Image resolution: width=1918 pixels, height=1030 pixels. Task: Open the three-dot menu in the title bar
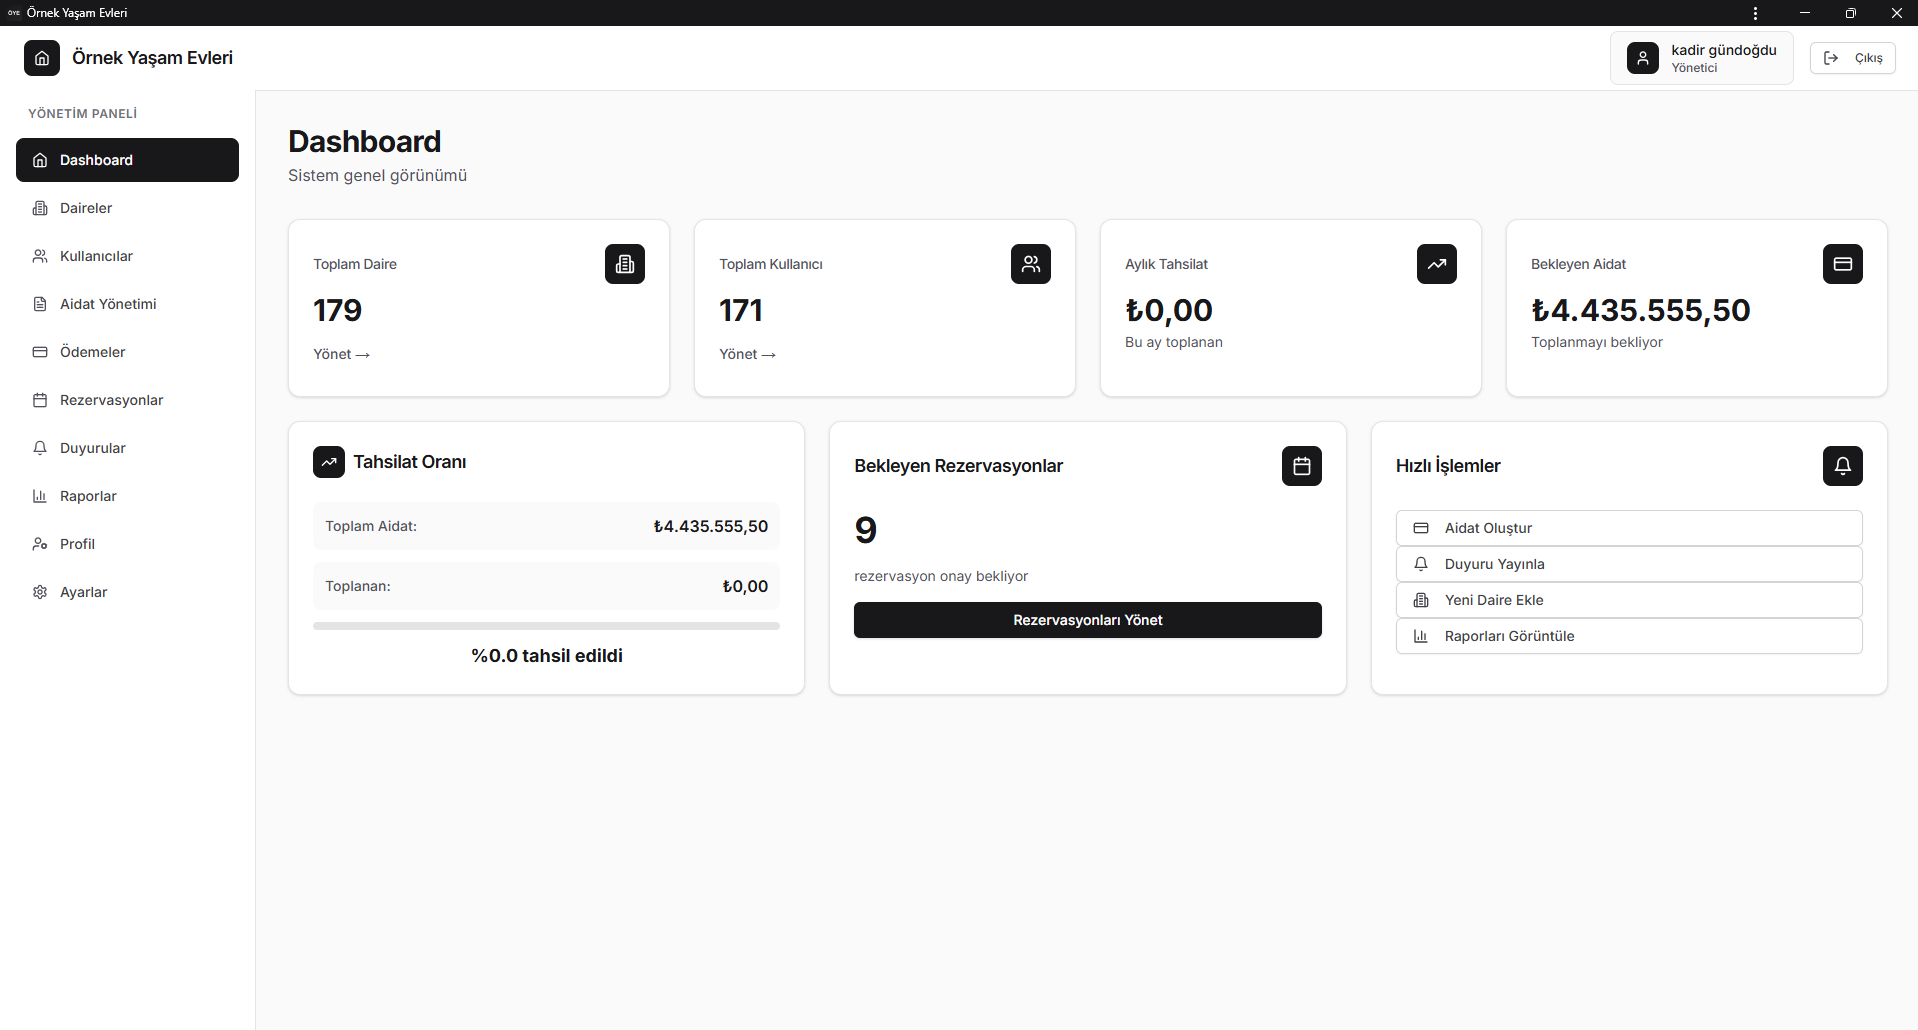tap(1755, 12)
